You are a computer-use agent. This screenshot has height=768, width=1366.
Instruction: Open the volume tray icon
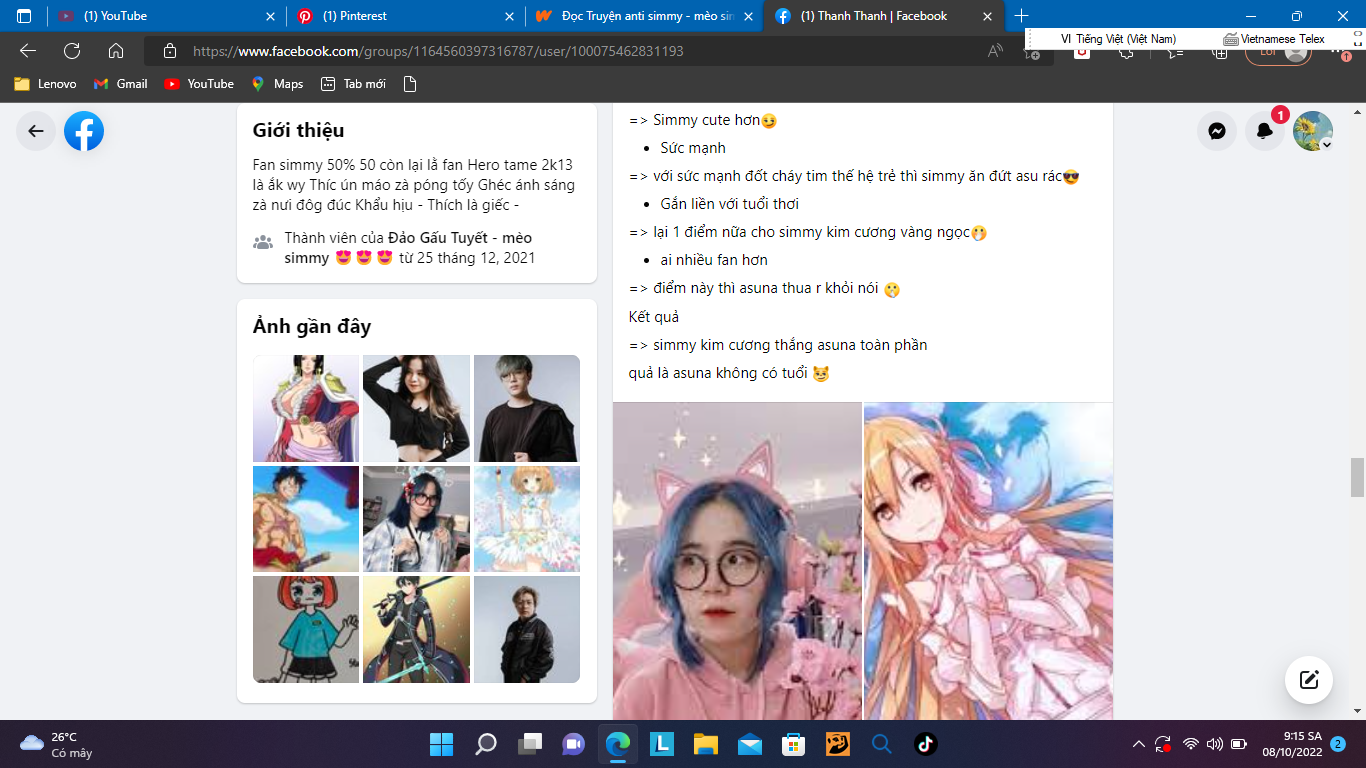coord(1214,744)
